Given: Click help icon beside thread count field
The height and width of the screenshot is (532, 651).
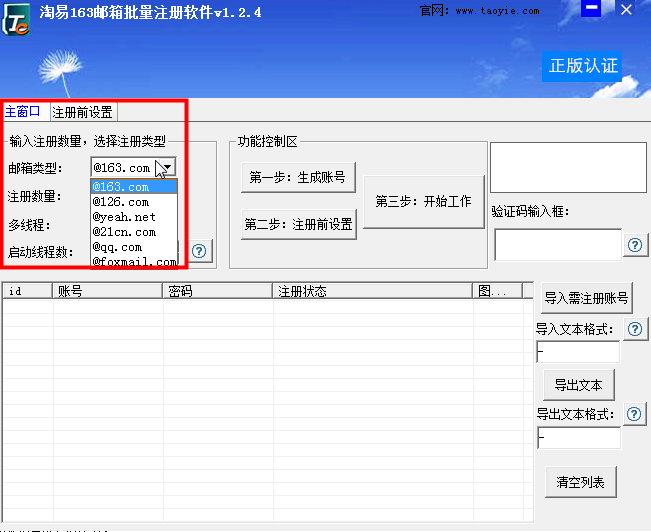Looking at the screenshot, I should click(199, 251).
